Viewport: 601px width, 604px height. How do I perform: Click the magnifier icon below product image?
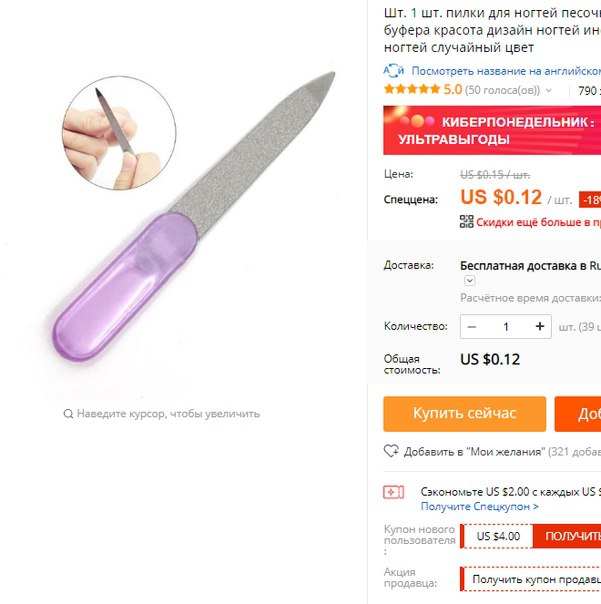(x=68, y=414)
